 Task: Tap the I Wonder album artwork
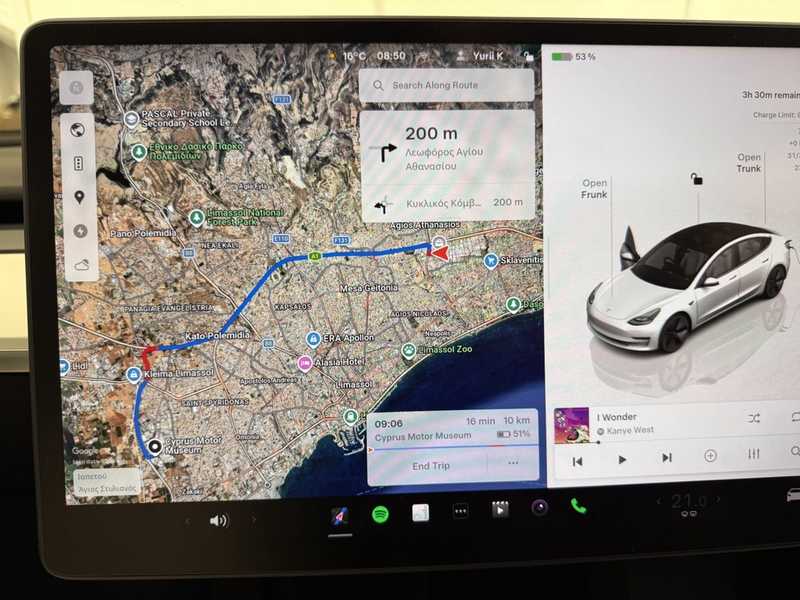pos(572,425)
